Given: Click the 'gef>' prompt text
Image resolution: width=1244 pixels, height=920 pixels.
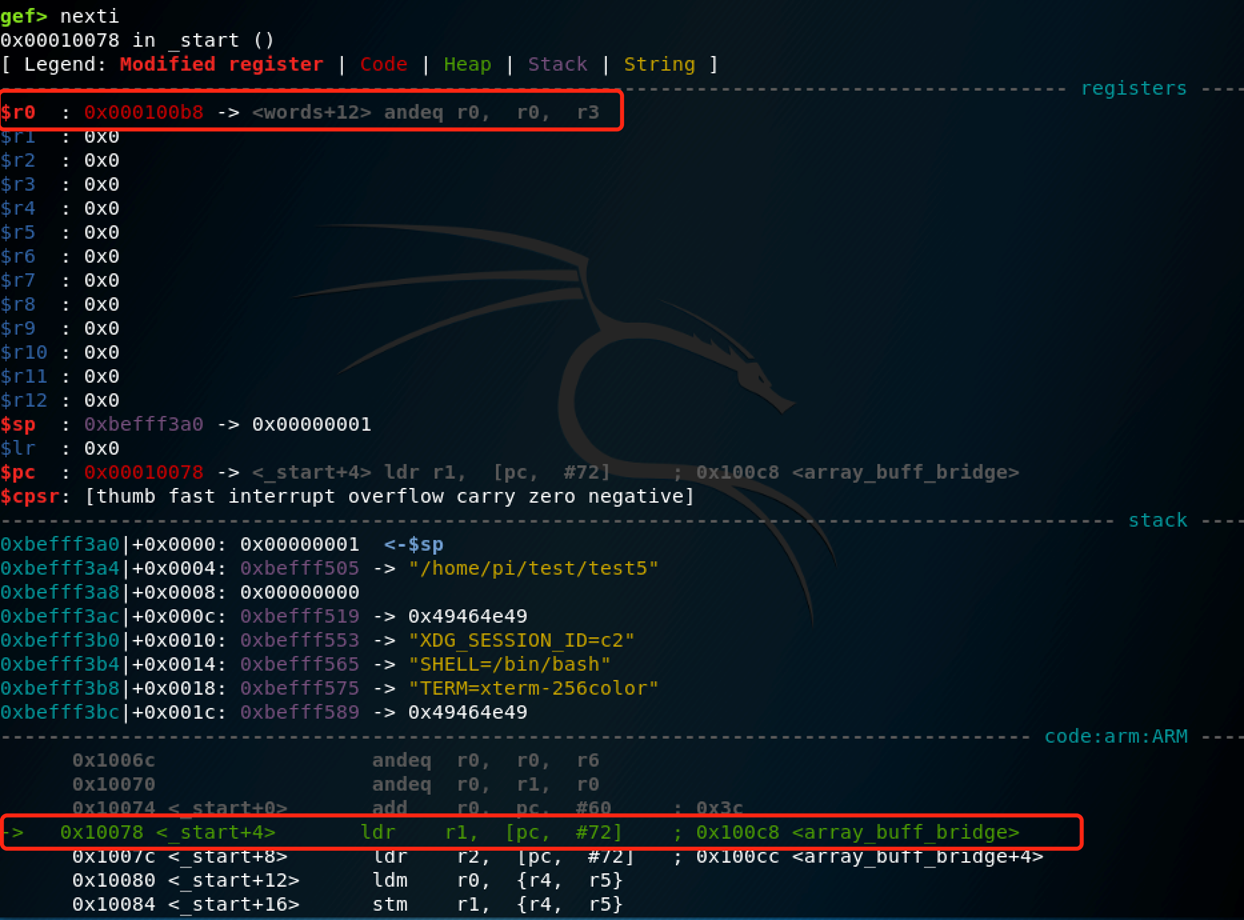Looking at the screenshot, I should tap(23, 16).
